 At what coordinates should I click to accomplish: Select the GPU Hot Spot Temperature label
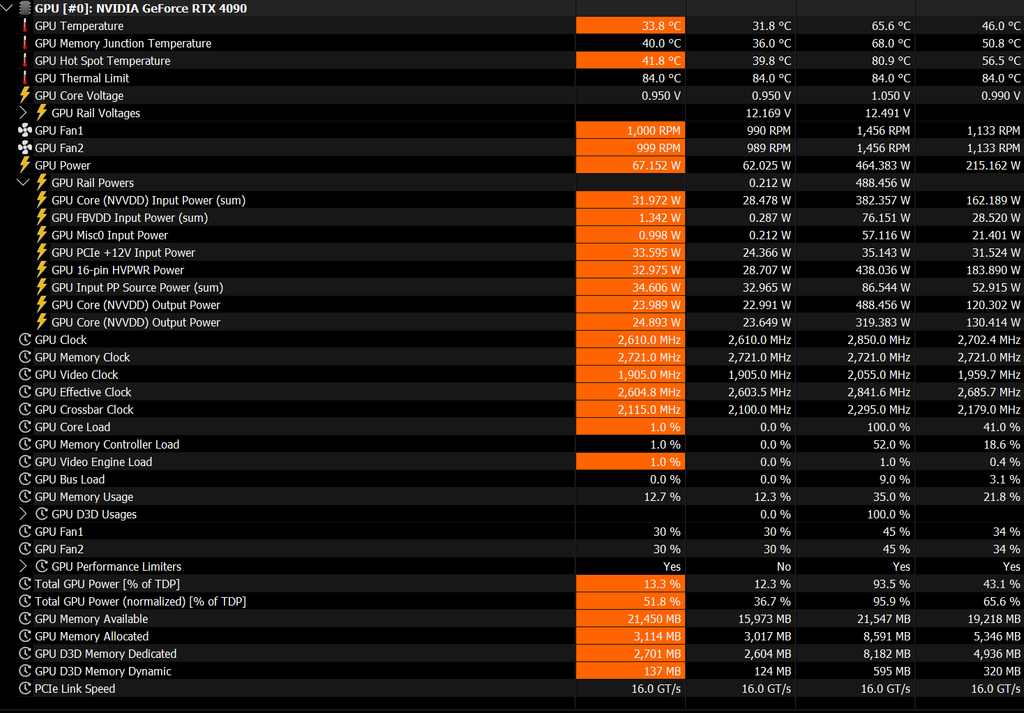point(103,61)
